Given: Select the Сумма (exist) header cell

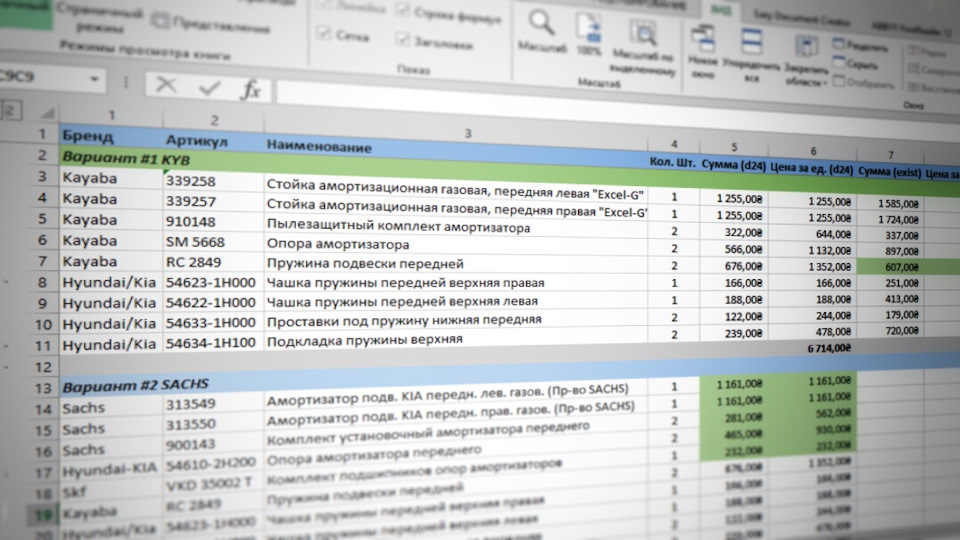Looking at the screenshot, I should point(890,172).
